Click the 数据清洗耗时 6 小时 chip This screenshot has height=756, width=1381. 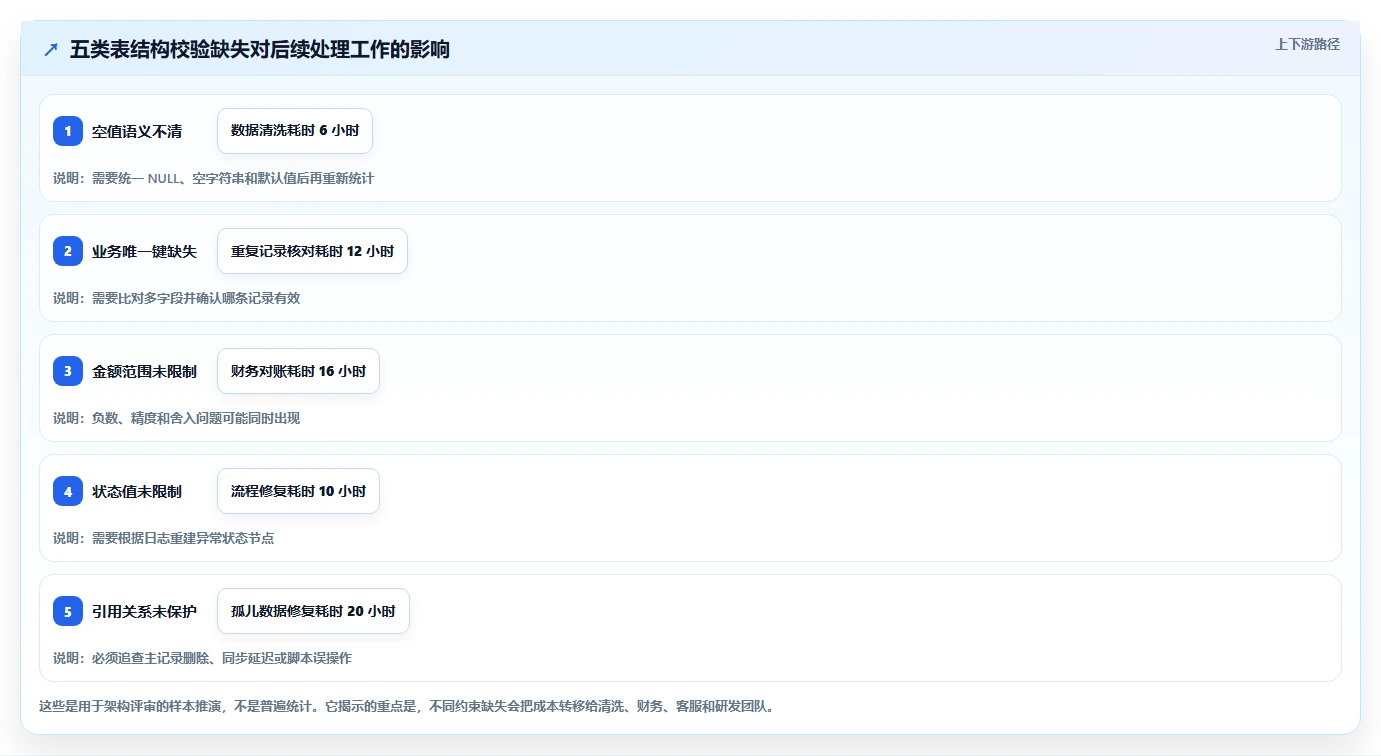[x=295, y=131]
